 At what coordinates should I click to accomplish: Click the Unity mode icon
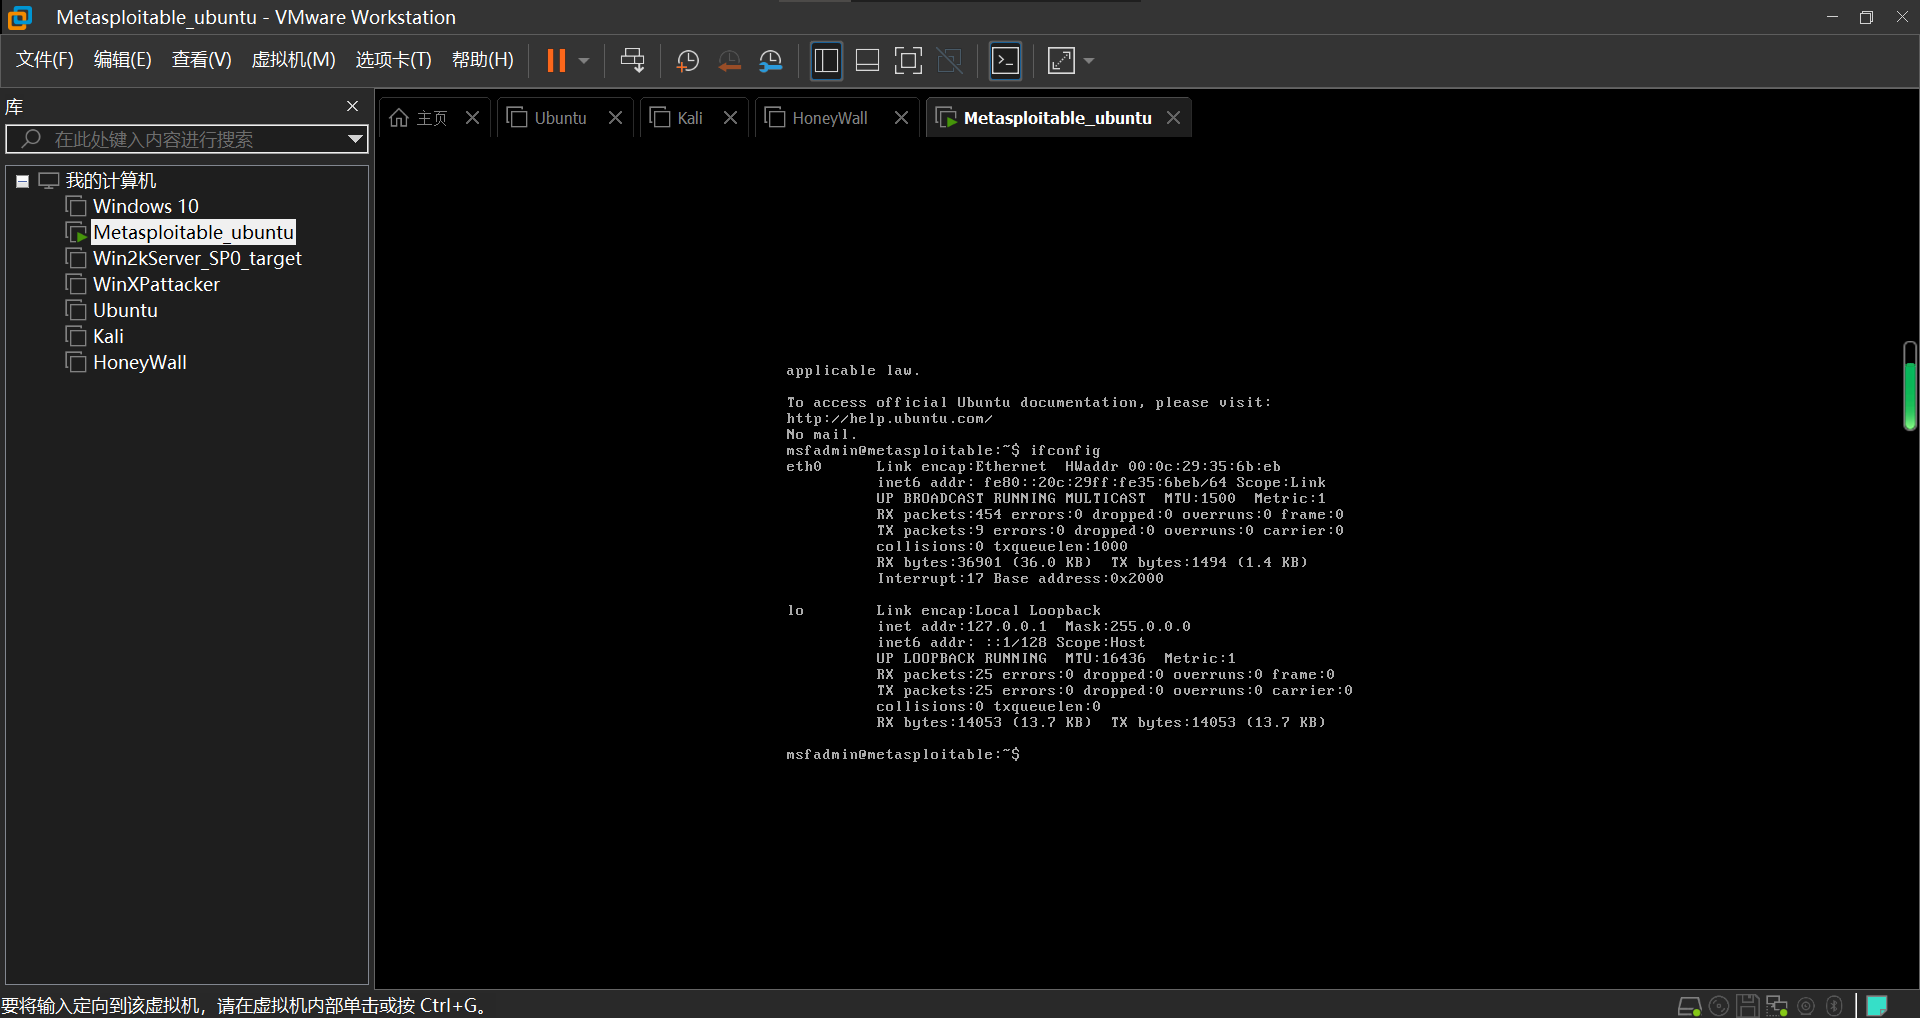tap(950, 61)
